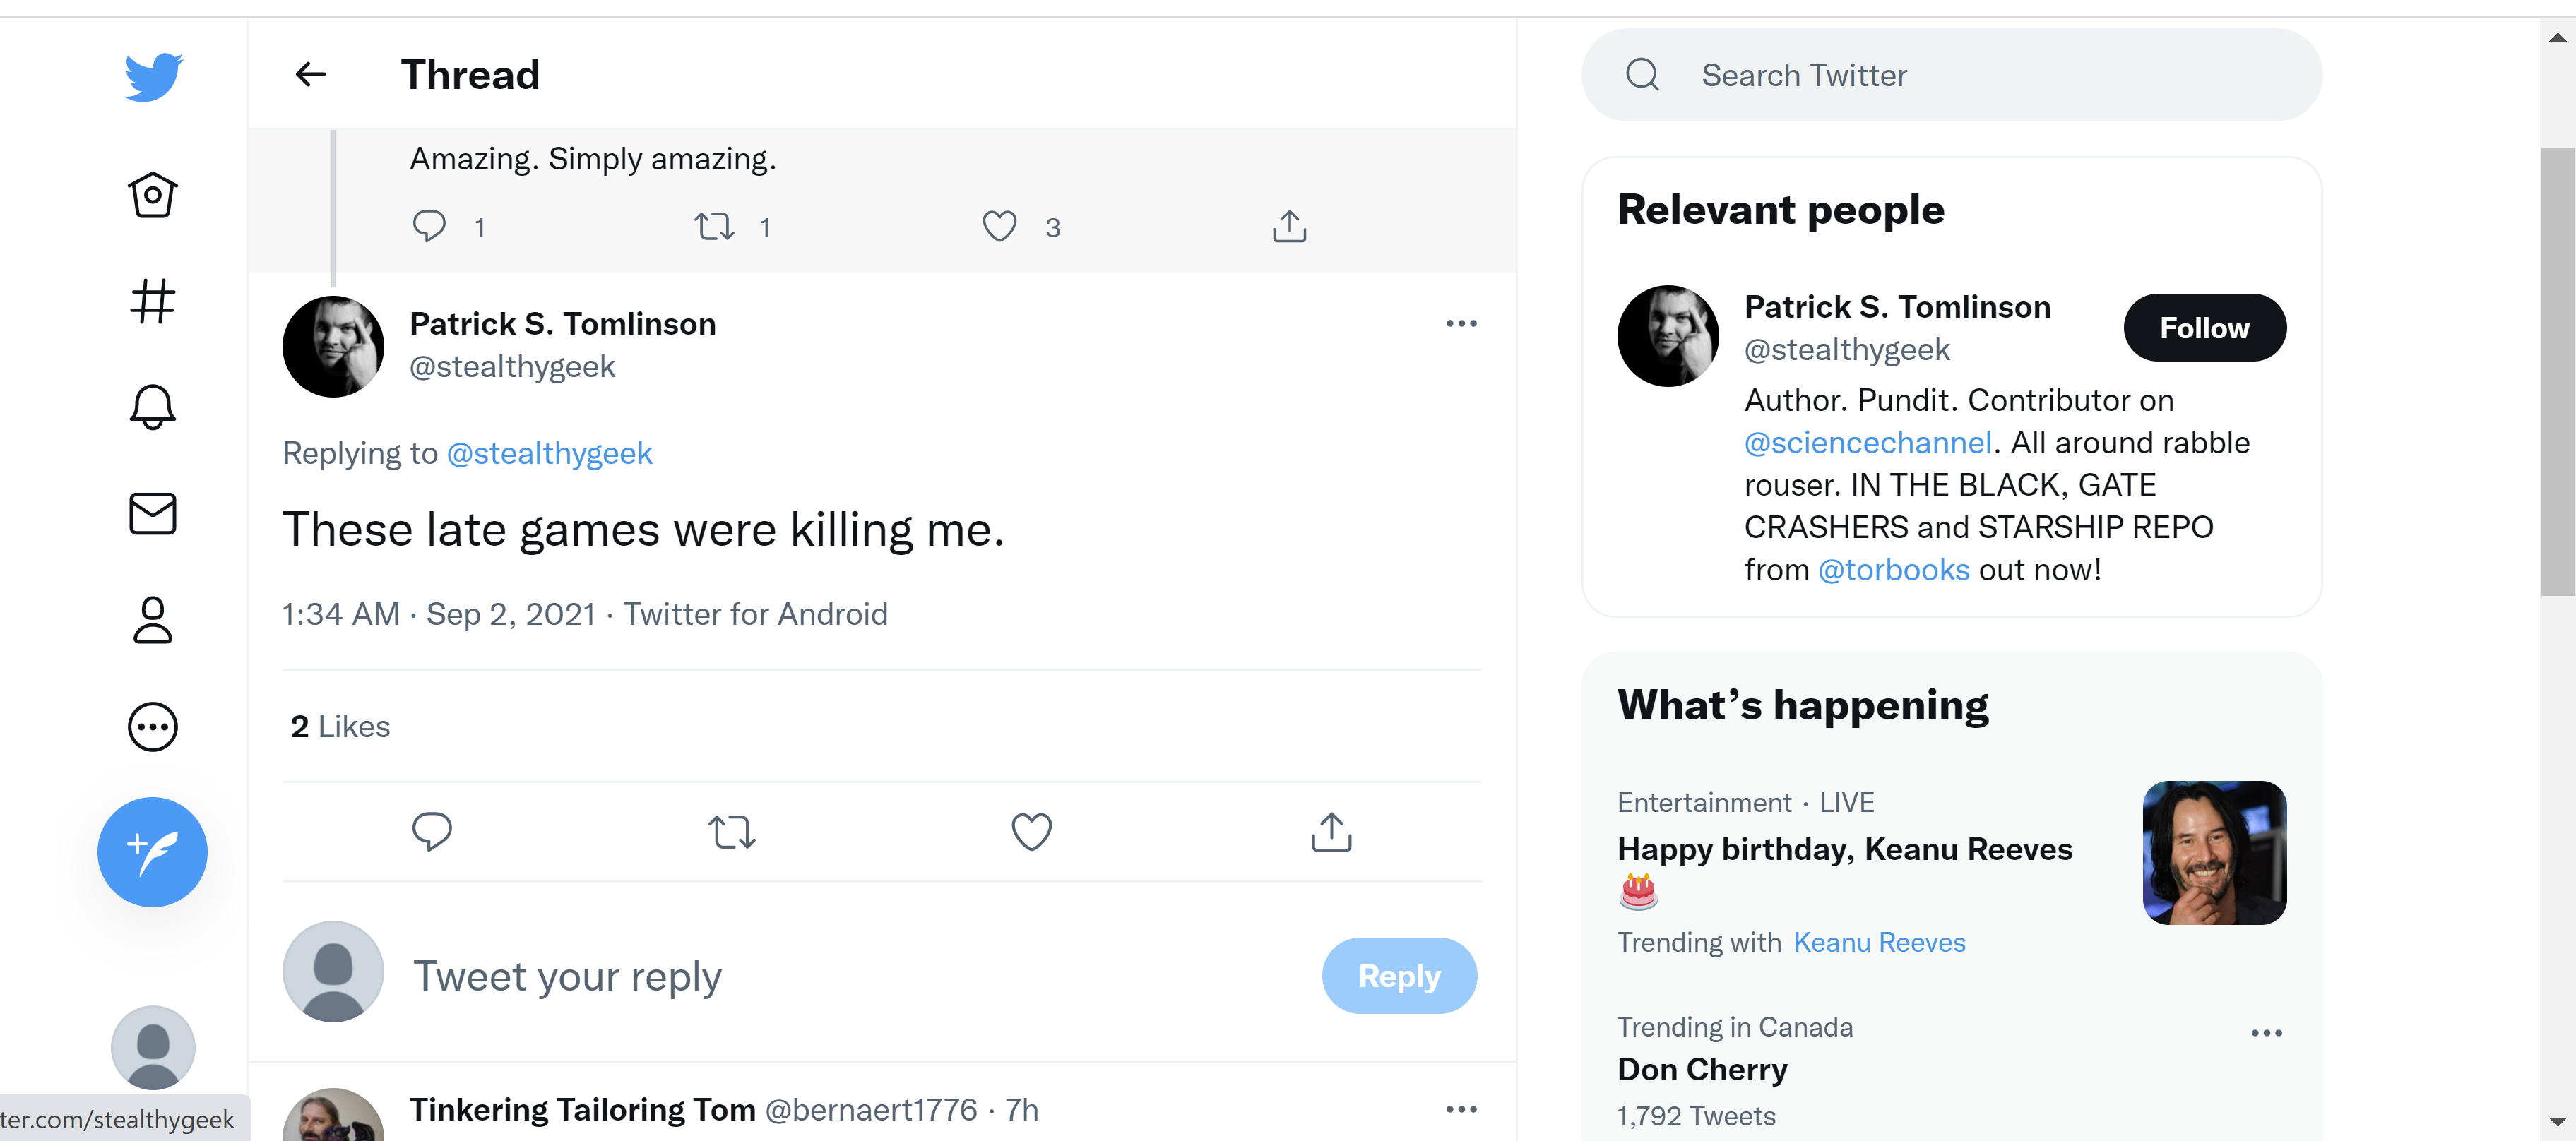
Task: Open more options for Don Cherry trend
Action: click(2266, 1033)
